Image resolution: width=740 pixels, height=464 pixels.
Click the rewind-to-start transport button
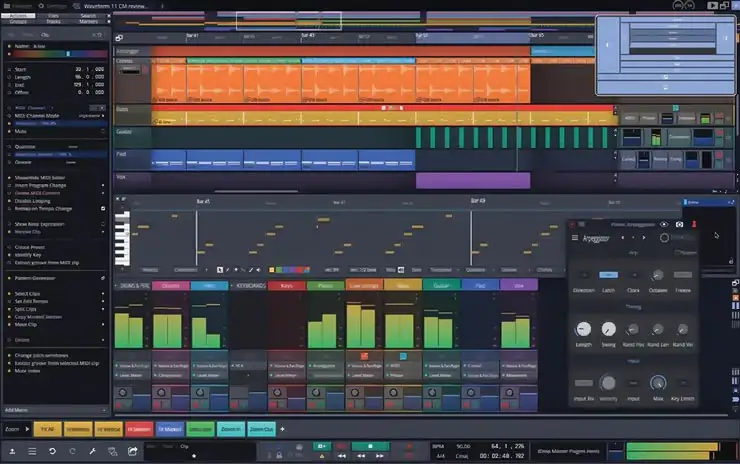pos(342,456)
